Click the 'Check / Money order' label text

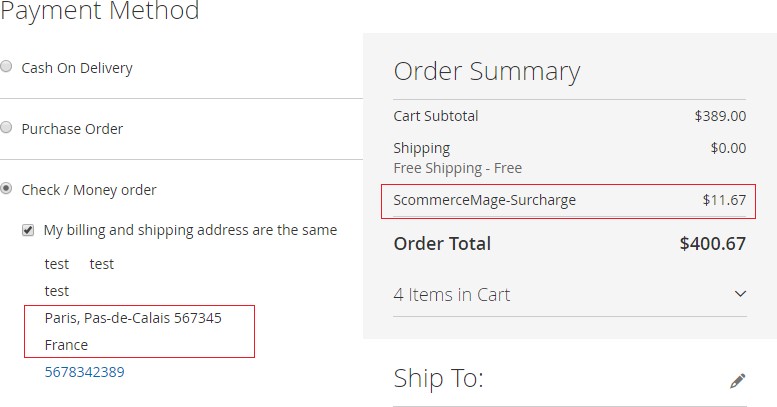point(89,190)
